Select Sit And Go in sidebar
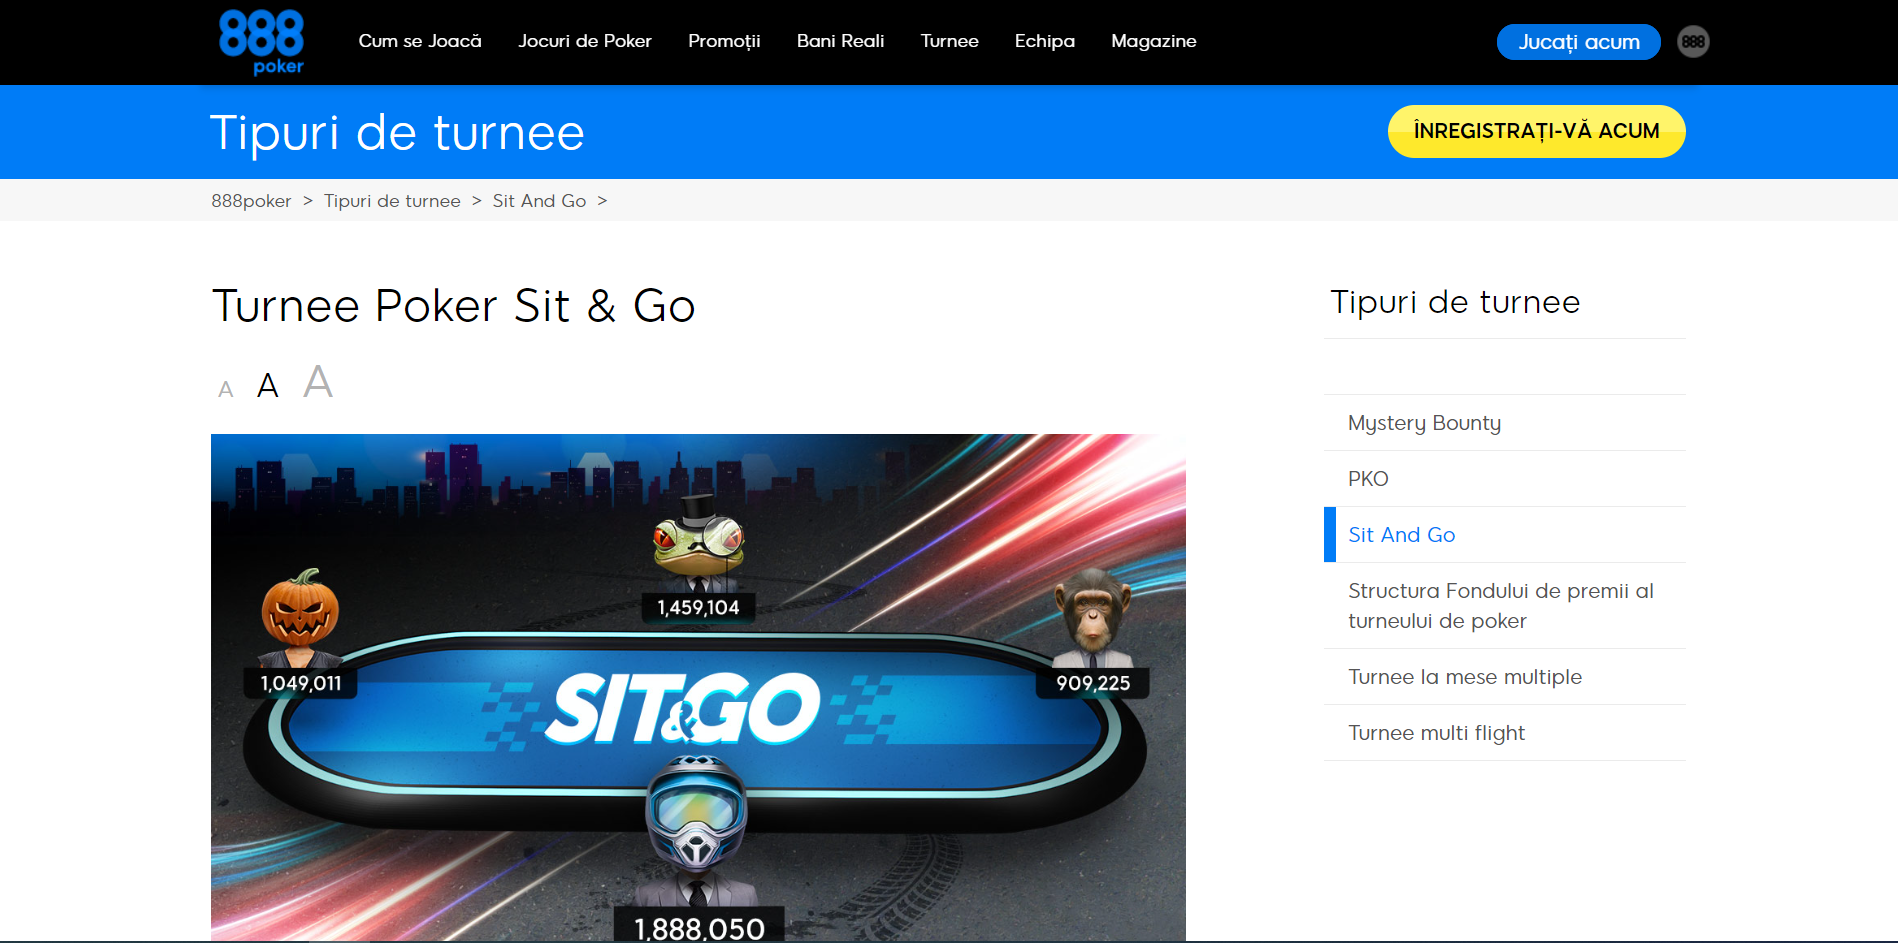Viewport: 1898px width, 943px height. pos(1505,535)
